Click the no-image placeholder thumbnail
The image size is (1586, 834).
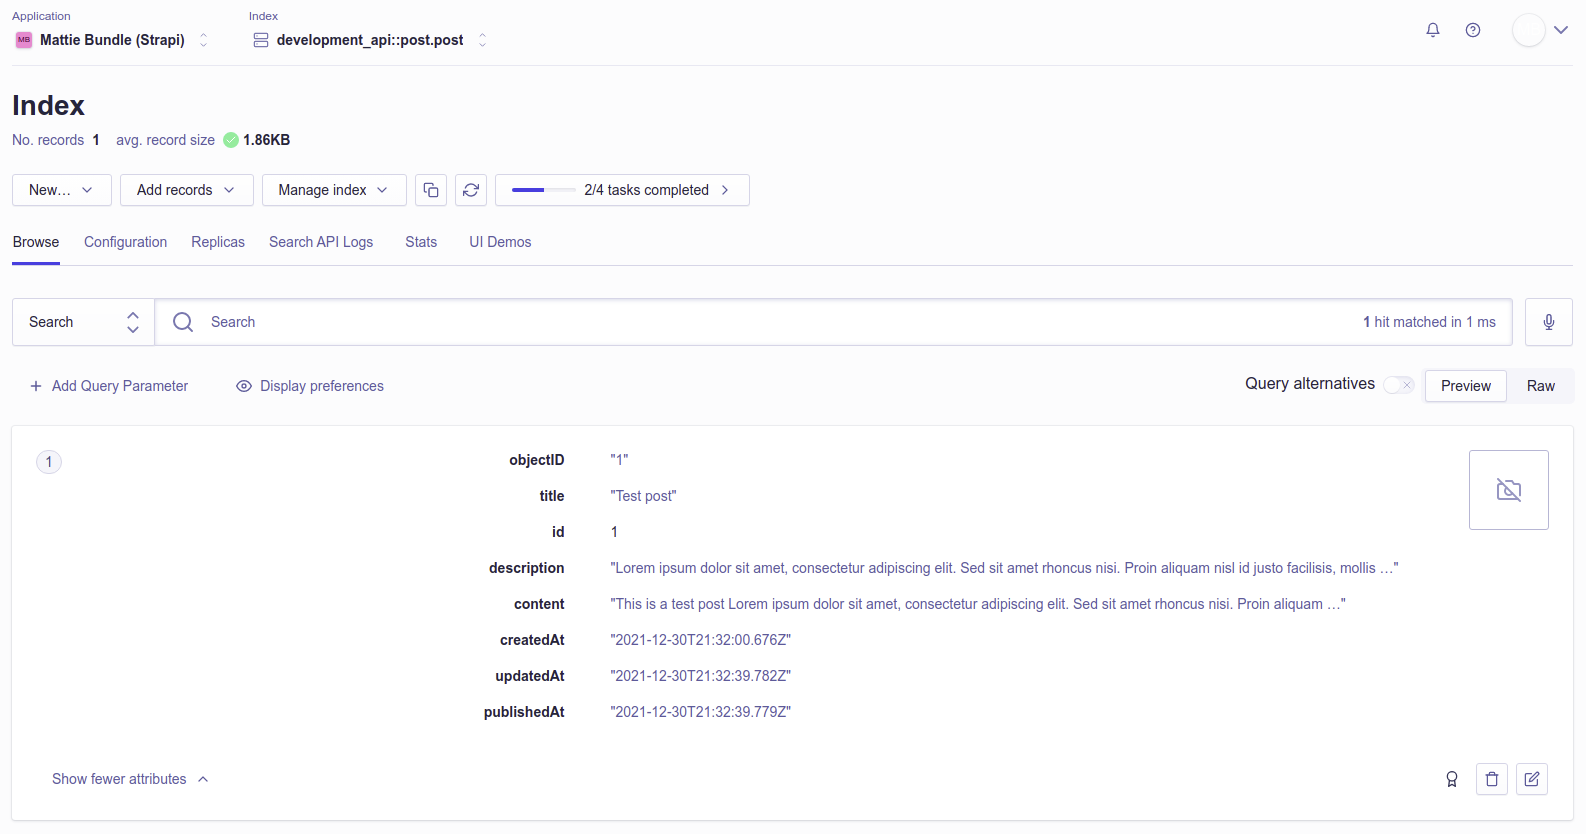click(x=1509, y=490)
